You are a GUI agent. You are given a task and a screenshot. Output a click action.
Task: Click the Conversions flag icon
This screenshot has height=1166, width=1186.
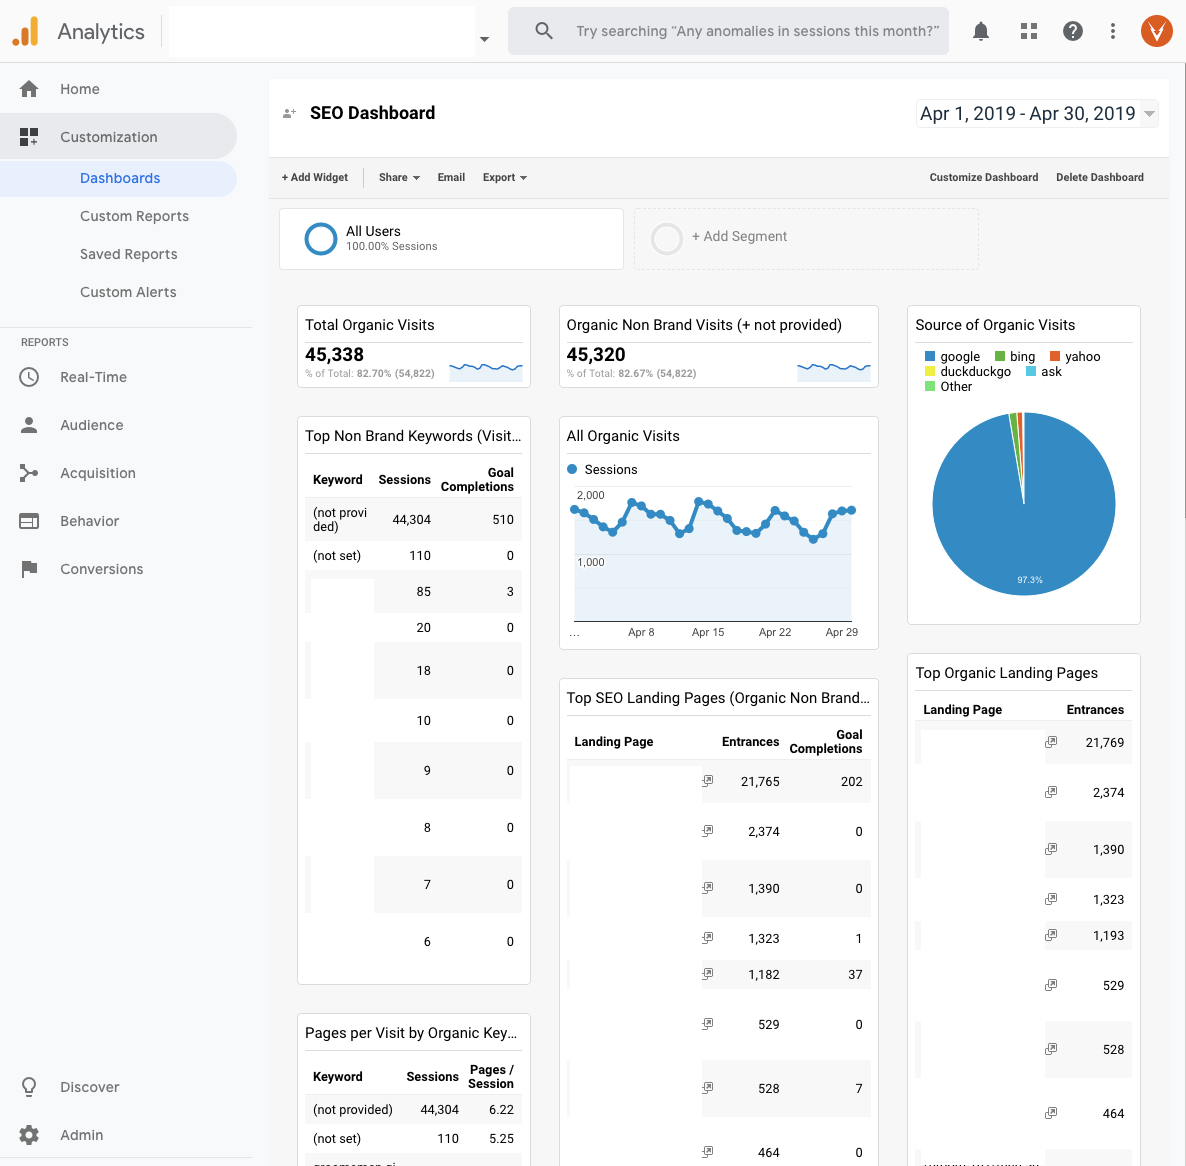coord(29,569)
